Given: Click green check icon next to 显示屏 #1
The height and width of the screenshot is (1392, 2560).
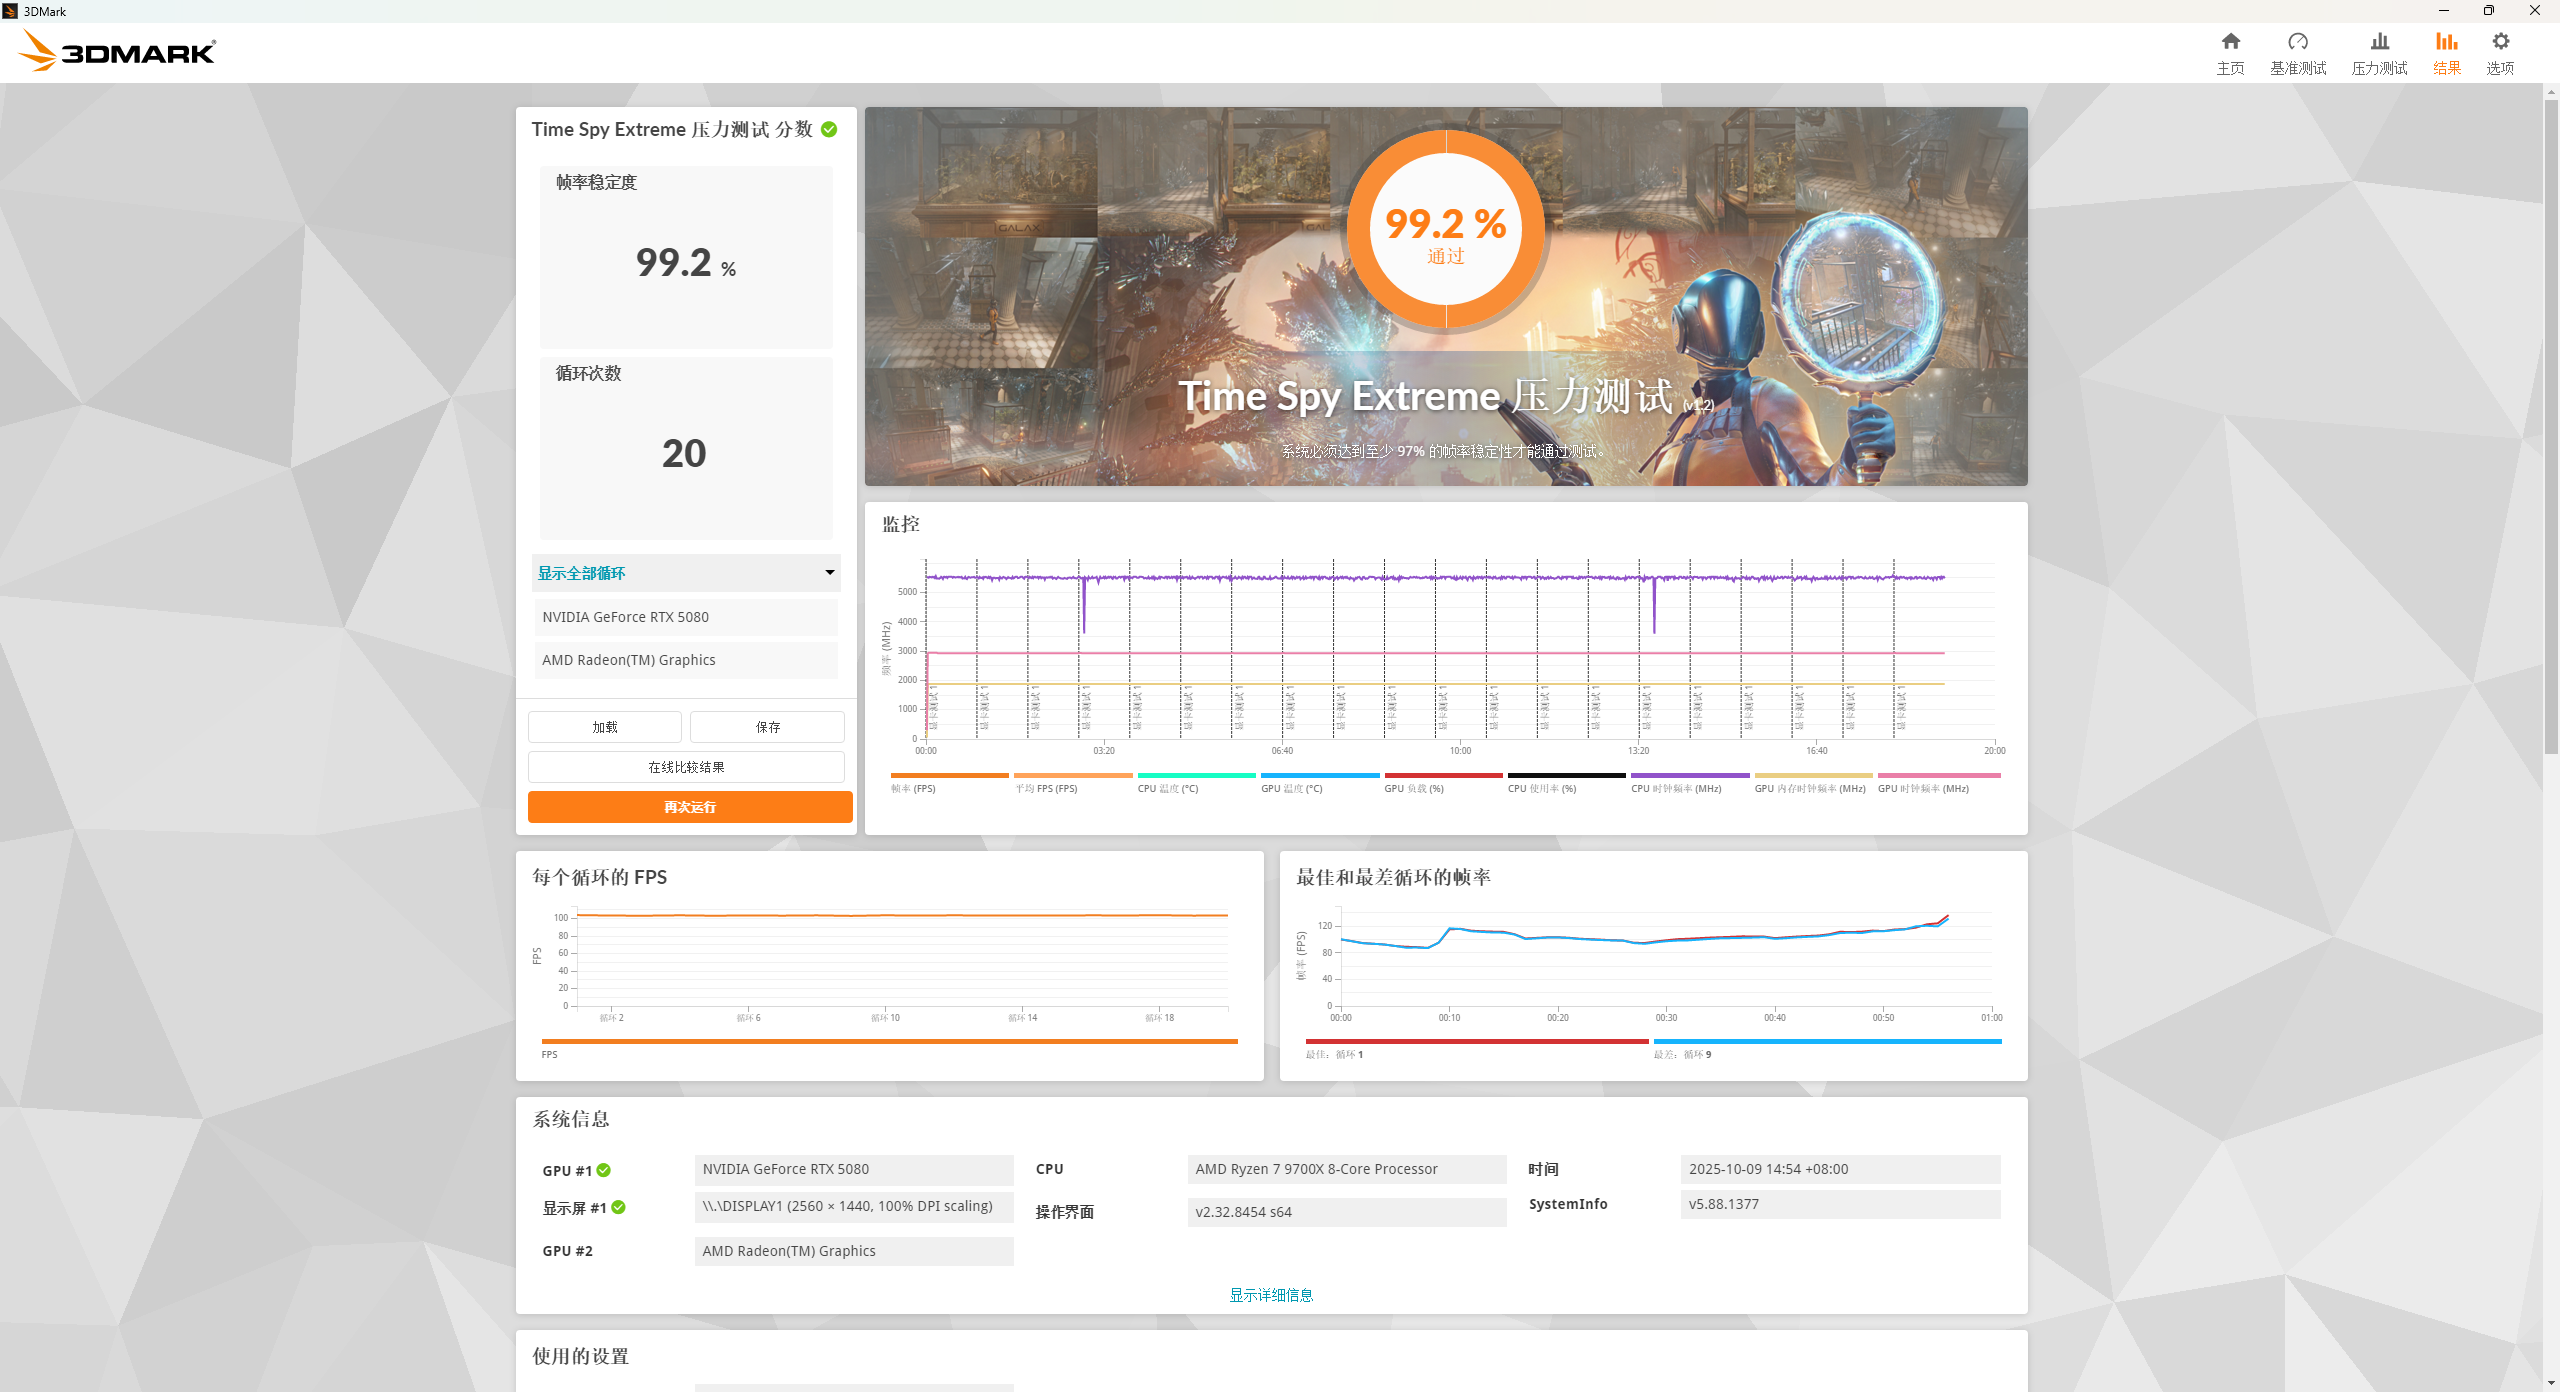Looking at the screenshot, I should (x=619, y=1207).
